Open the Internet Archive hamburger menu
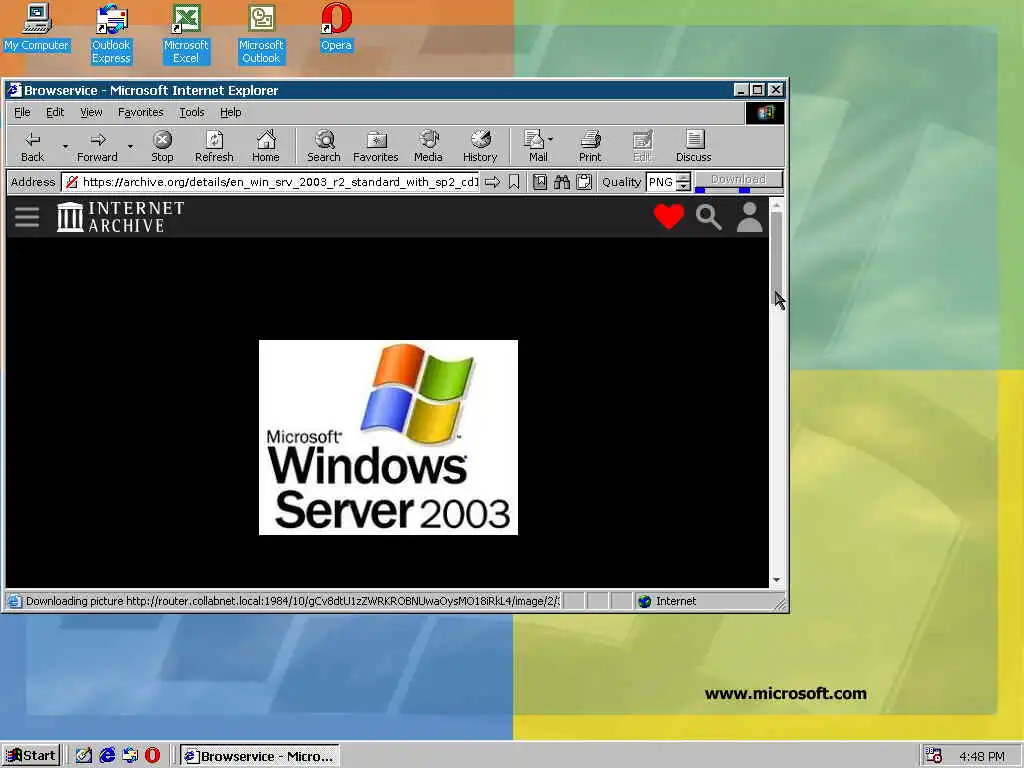Screen dimensions: 1024x768 coord(27,217)
